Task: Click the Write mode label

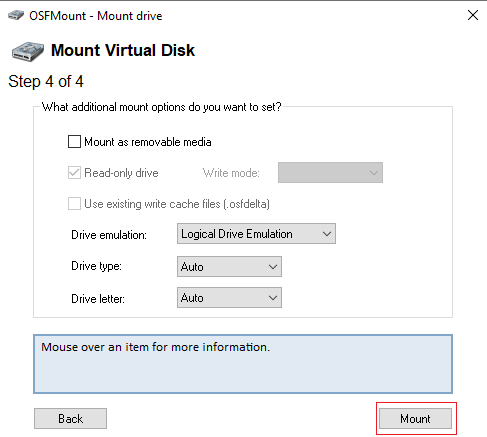Action: (x=231, y=173)
